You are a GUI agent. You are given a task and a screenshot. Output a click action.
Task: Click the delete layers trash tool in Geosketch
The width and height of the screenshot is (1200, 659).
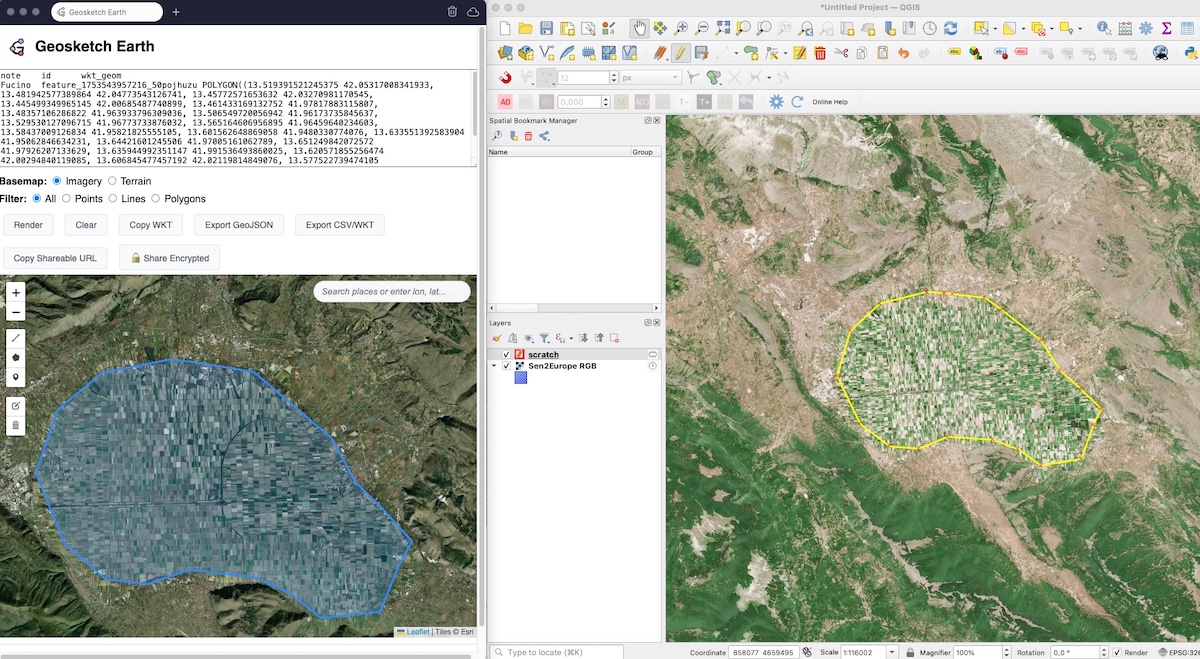coord(16,425)
